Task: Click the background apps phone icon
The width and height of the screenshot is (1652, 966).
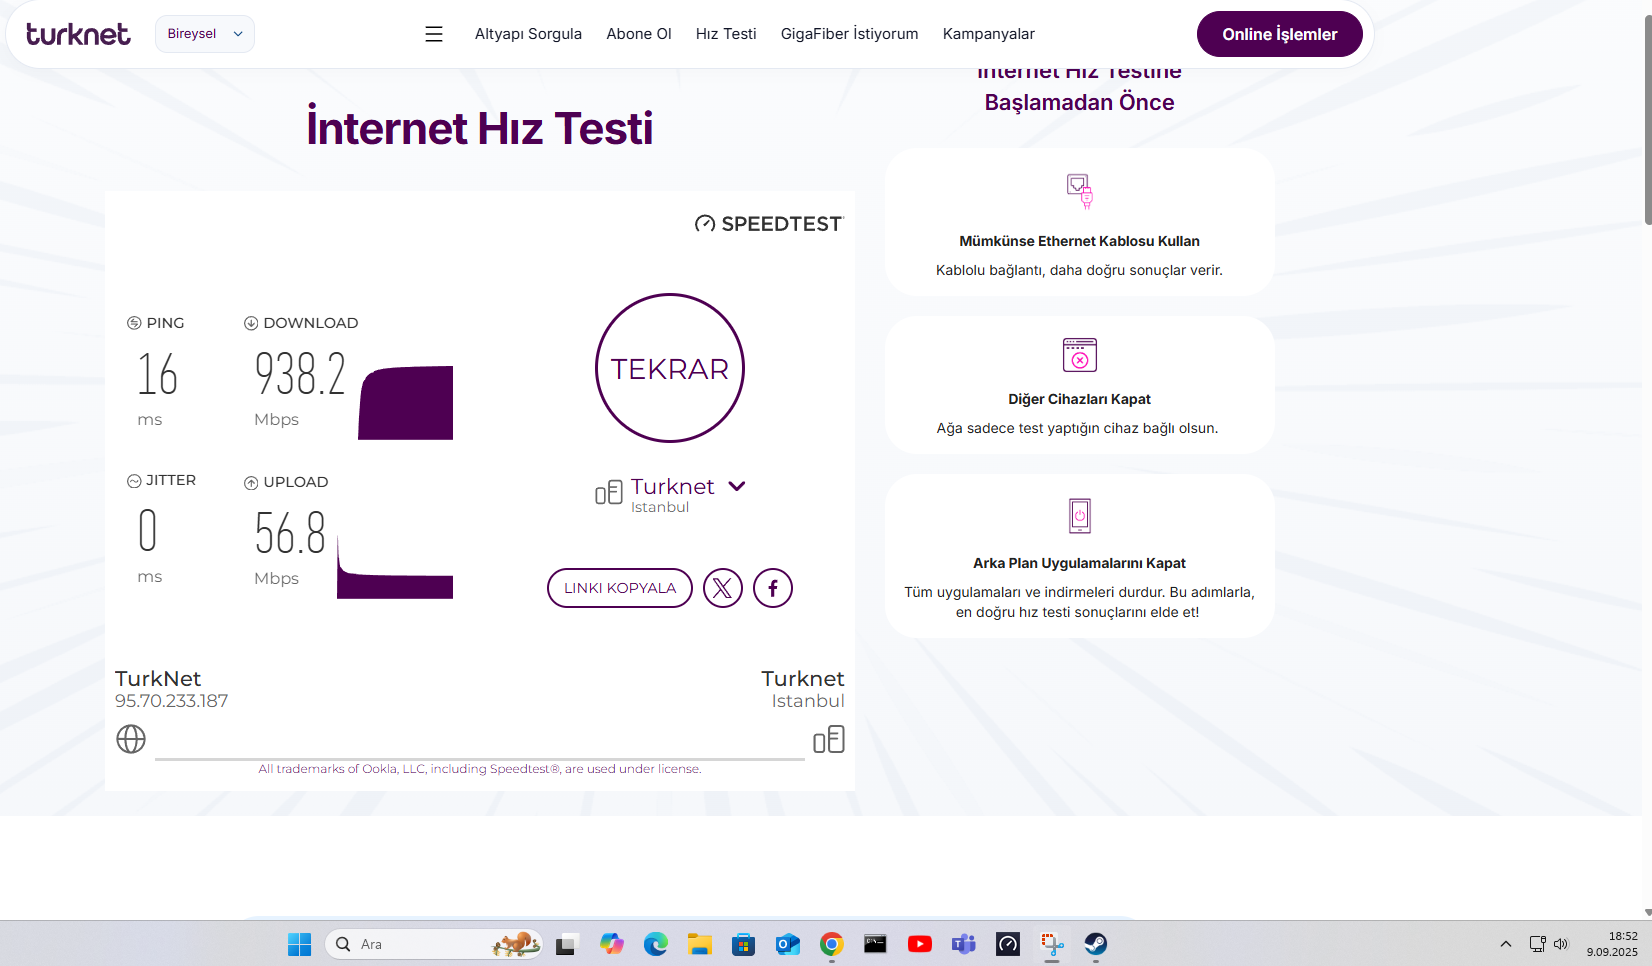Action: pyautogui.click(x=1080, y=516)
